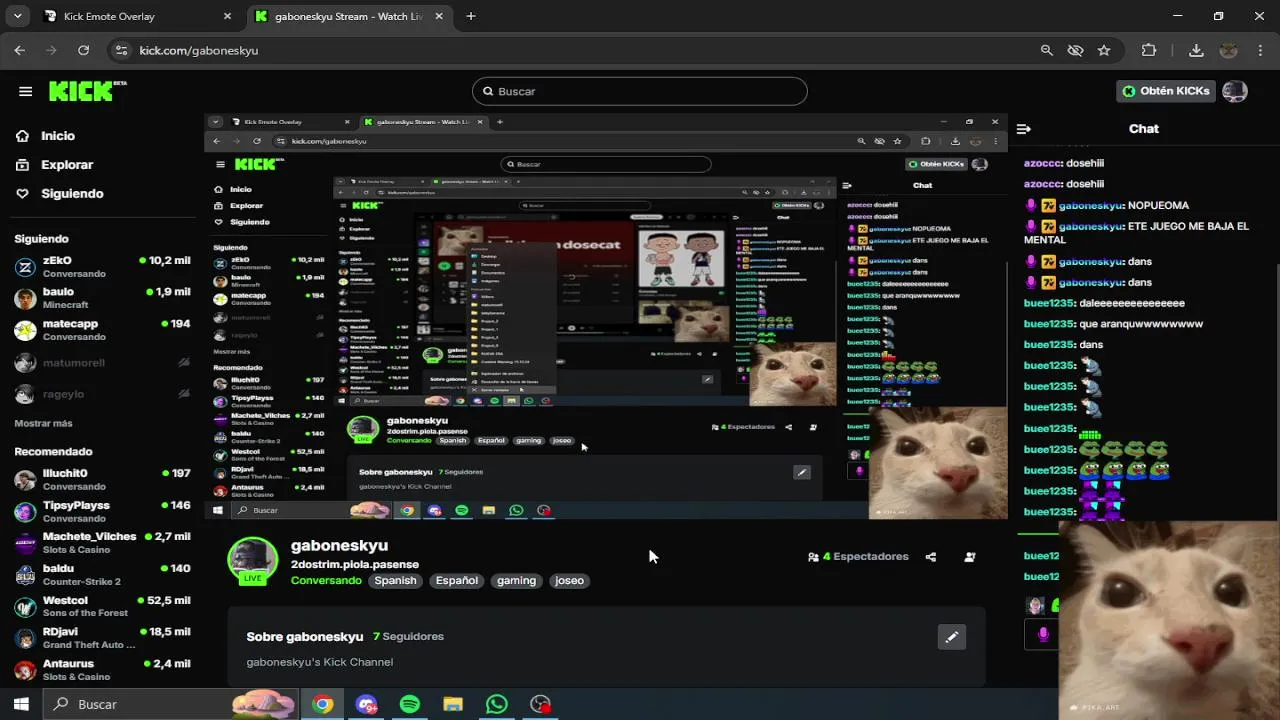Open the Chrome profile avatar in toolbar
Image resolution: width=1280 pixels, height=720 pixels.
pyautogui.click(x=1229, y=50)
